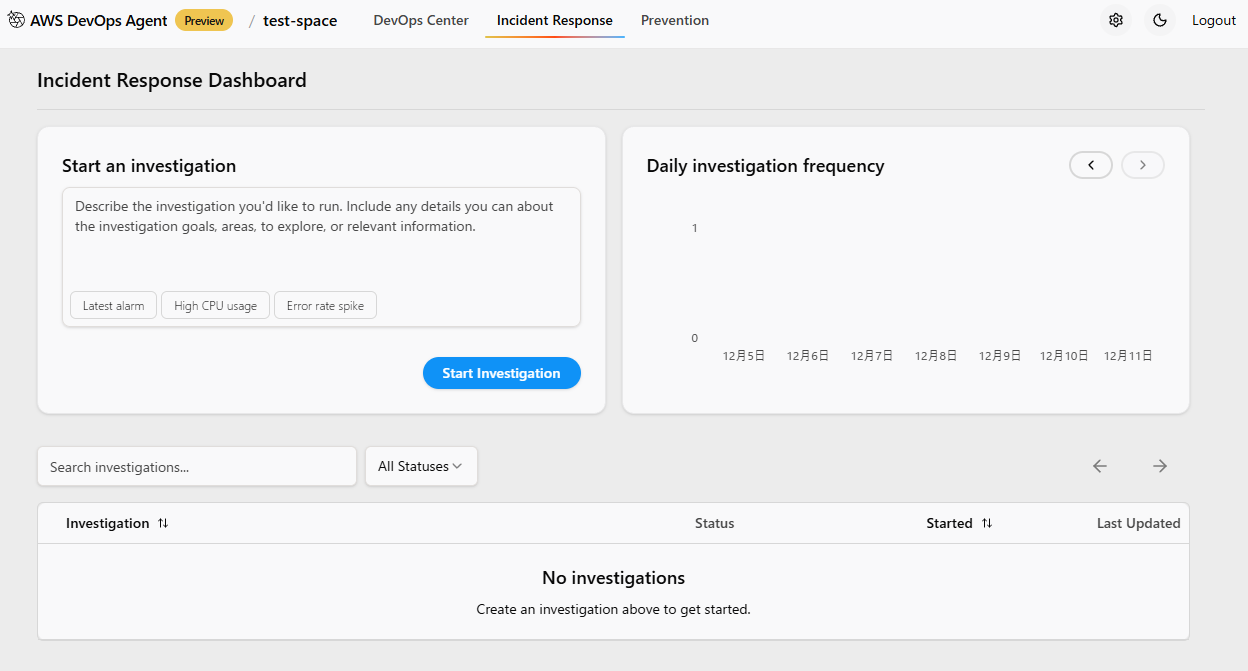Image resolution: width=1248 pixels, height=671 pixels.
Task: Open the Prevention tab
Action: pos(675,20)
